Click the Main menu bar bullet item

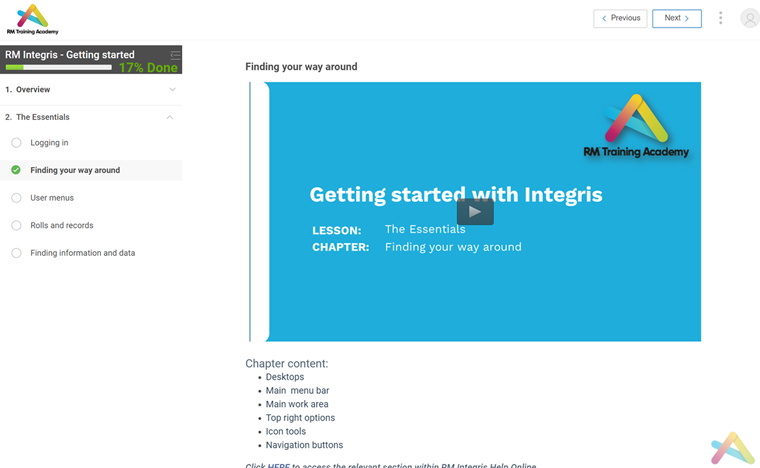pos(297,390)
